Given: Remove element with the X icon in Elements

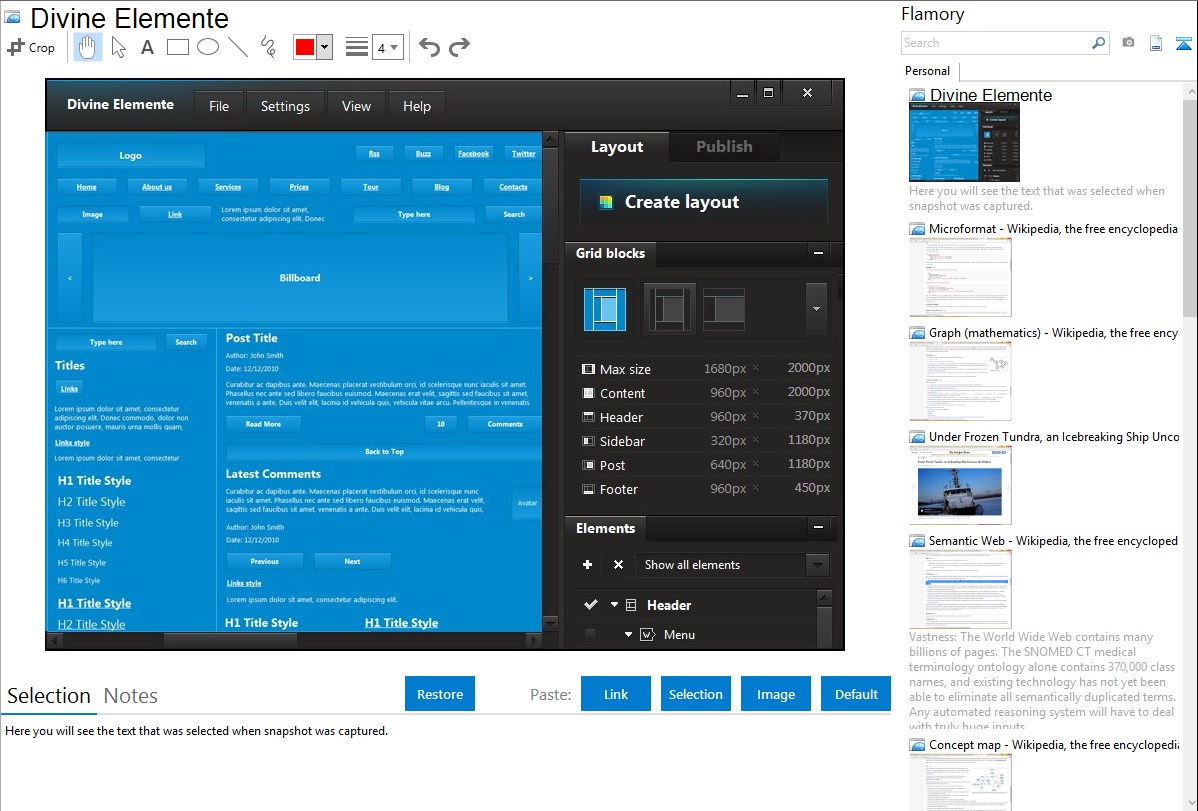Looking at the screenshot, I should click(x=618, y=565).
